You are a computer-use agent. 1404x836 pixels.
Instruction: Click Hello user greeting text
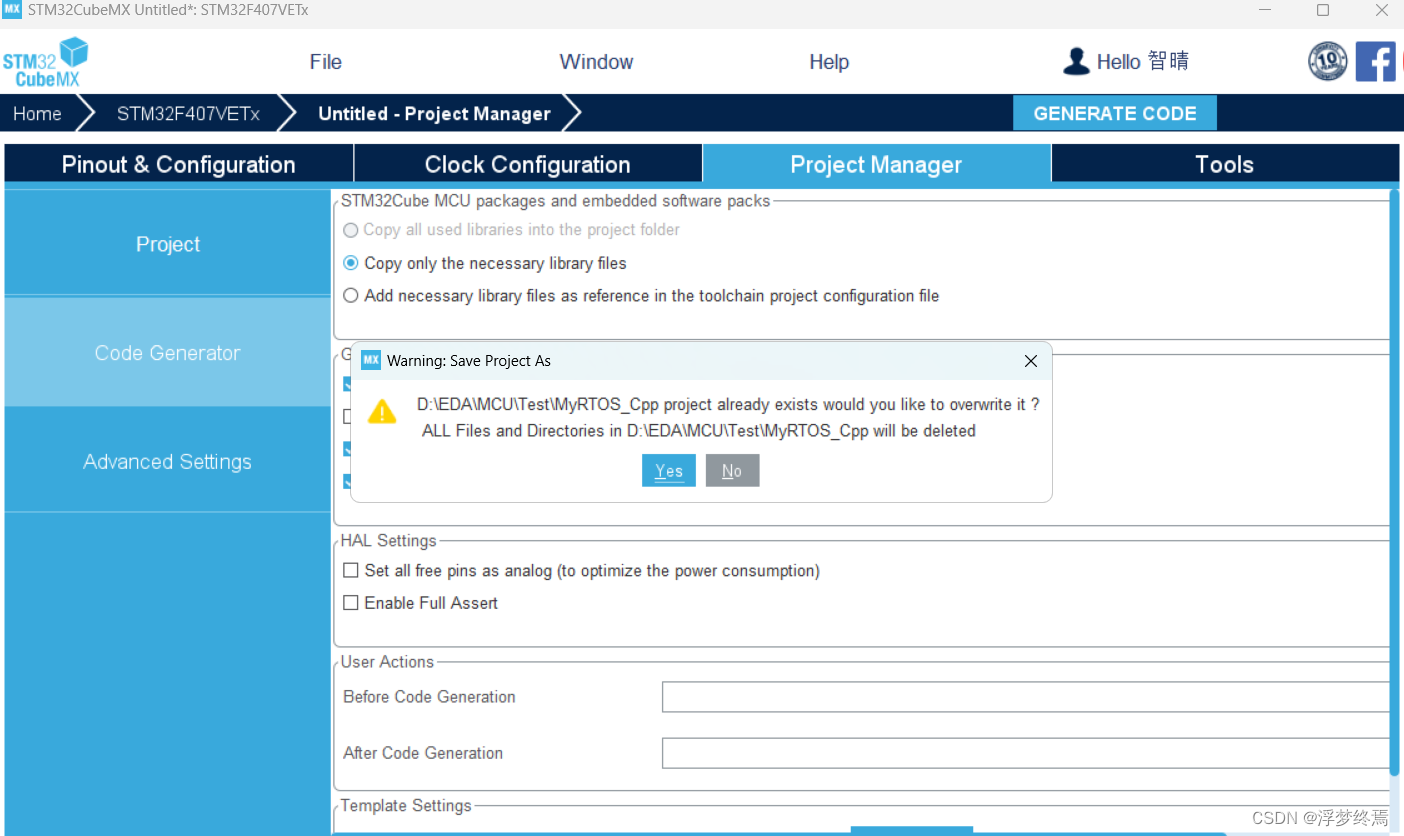tap(1143, 62)
